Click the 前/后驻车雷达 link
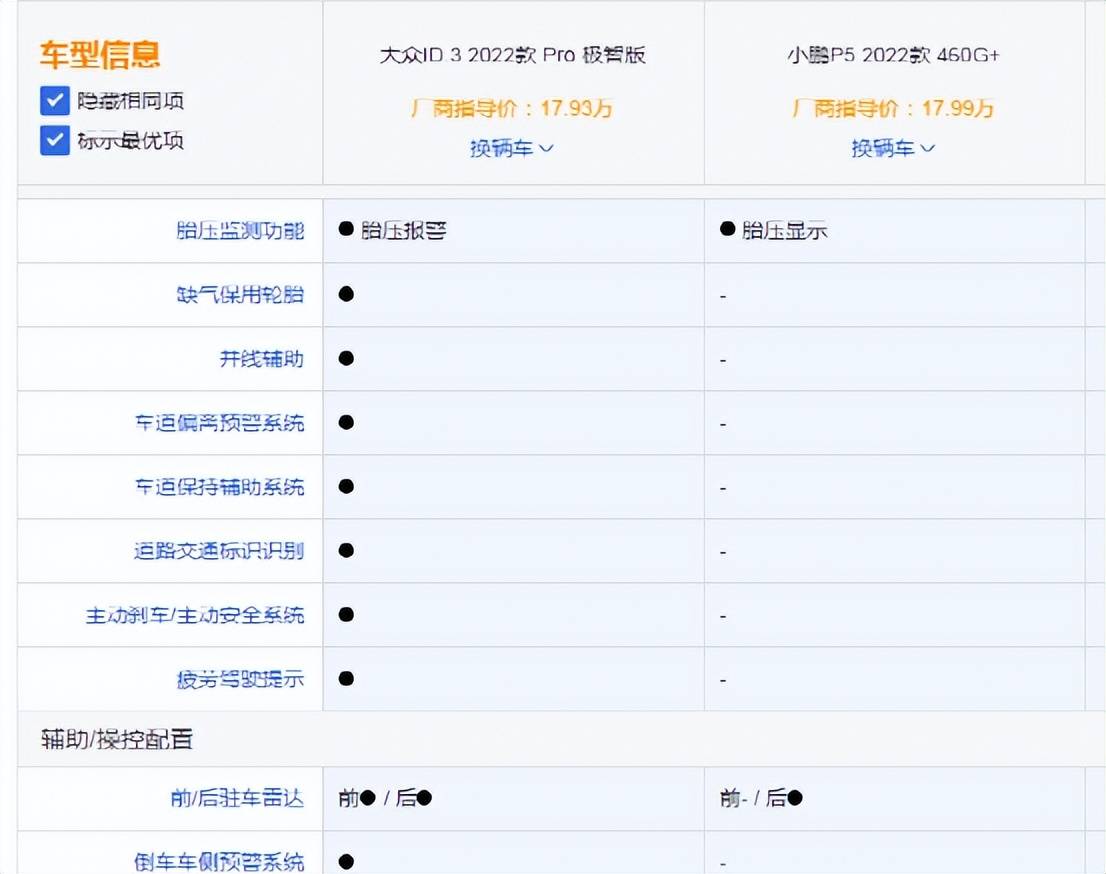The image size is (1106, 874). click(237, 799)
